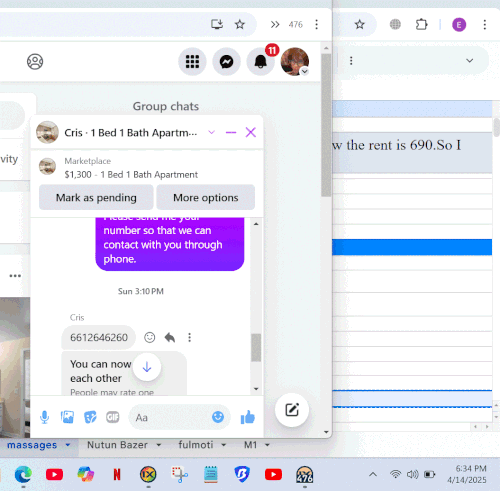Image resolution: width=500 pixels, height=491 pixels.
Task: Open the chat settings chevron beside Cris
Action: [x=211, y=132]
